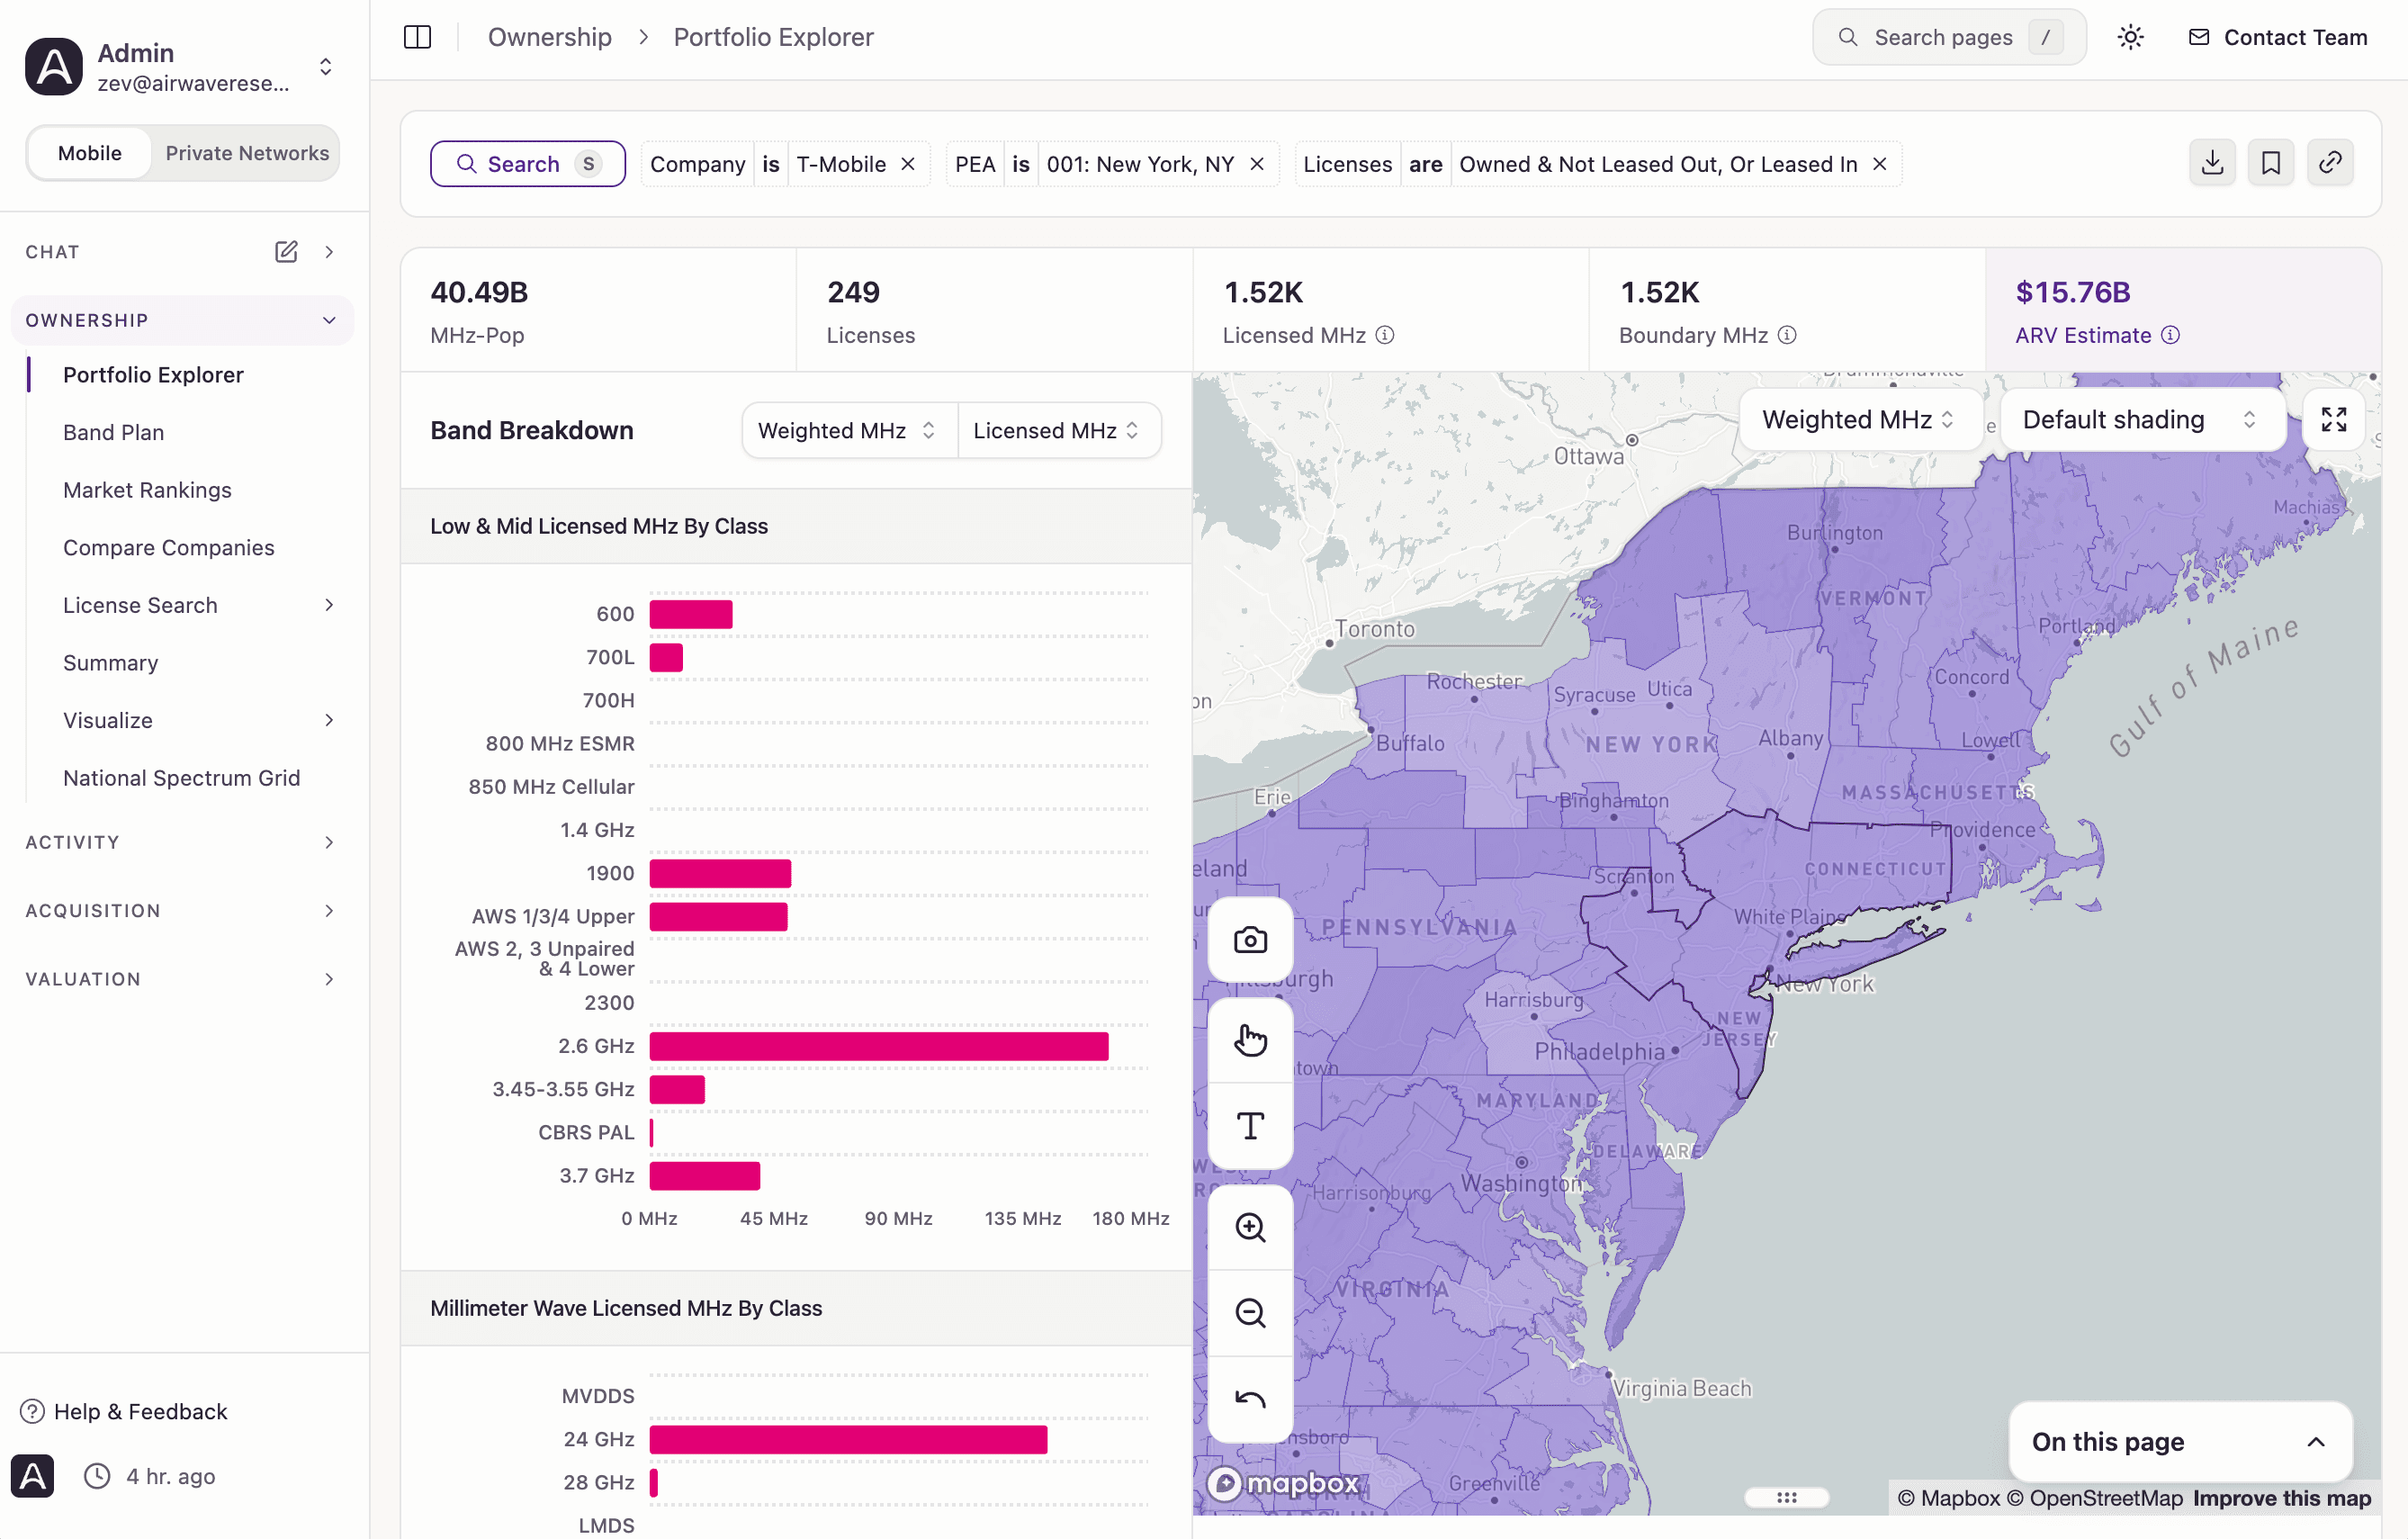Undo the map change with the undo arrow
The width and height of the screenshot is (2408, 1539).
pyautogui.click(x=1250, y=1399)
